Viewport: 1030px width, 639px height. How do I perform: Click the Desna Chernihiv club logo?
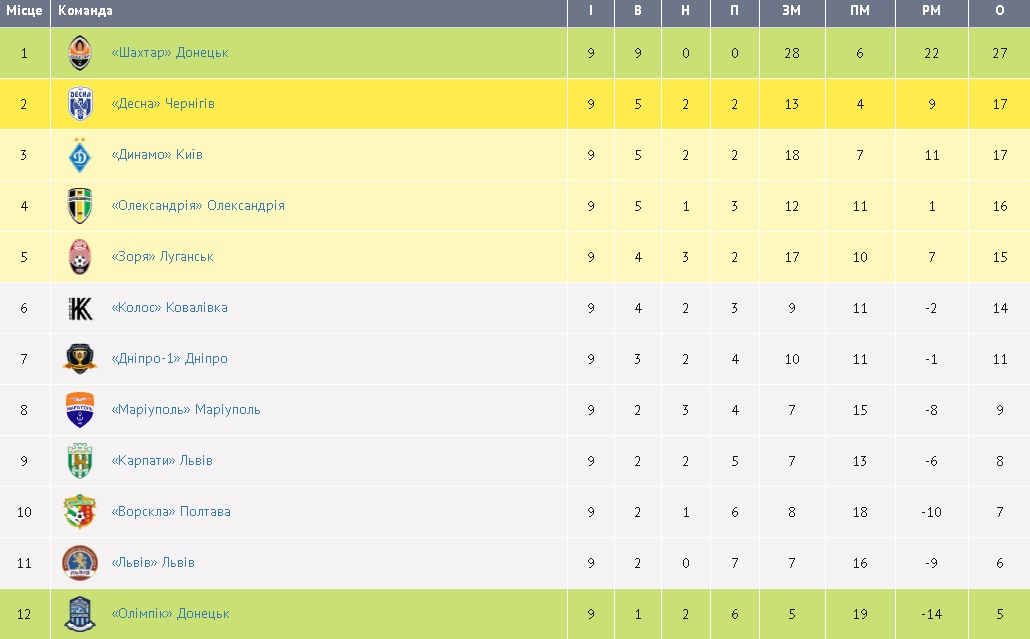(80, 104)
